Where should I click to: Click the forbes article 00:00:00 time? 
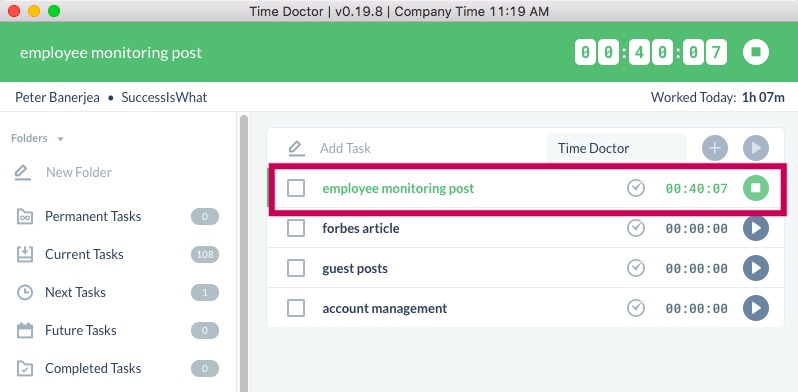[697, 229]
